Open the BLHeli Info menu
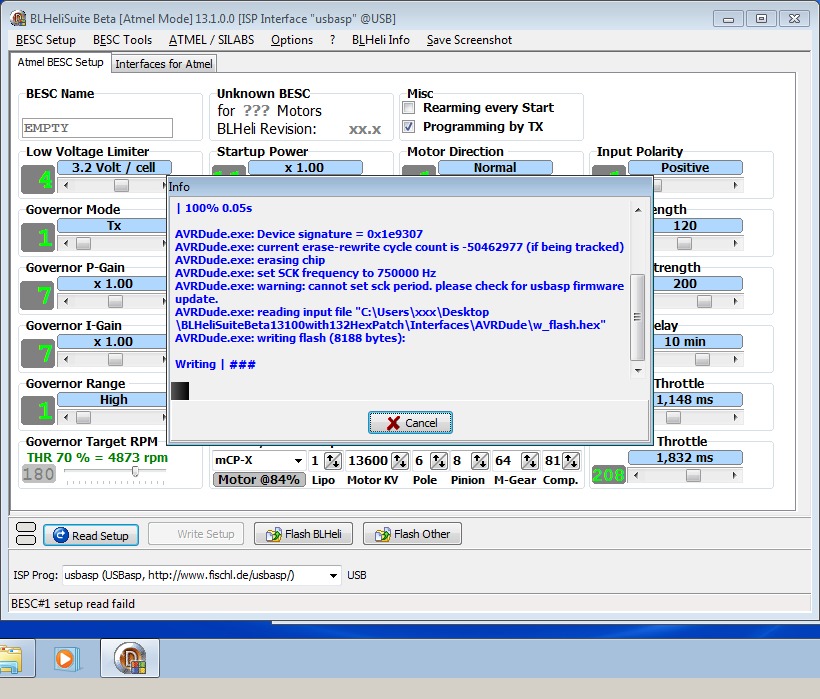 (x=380, y=40)
